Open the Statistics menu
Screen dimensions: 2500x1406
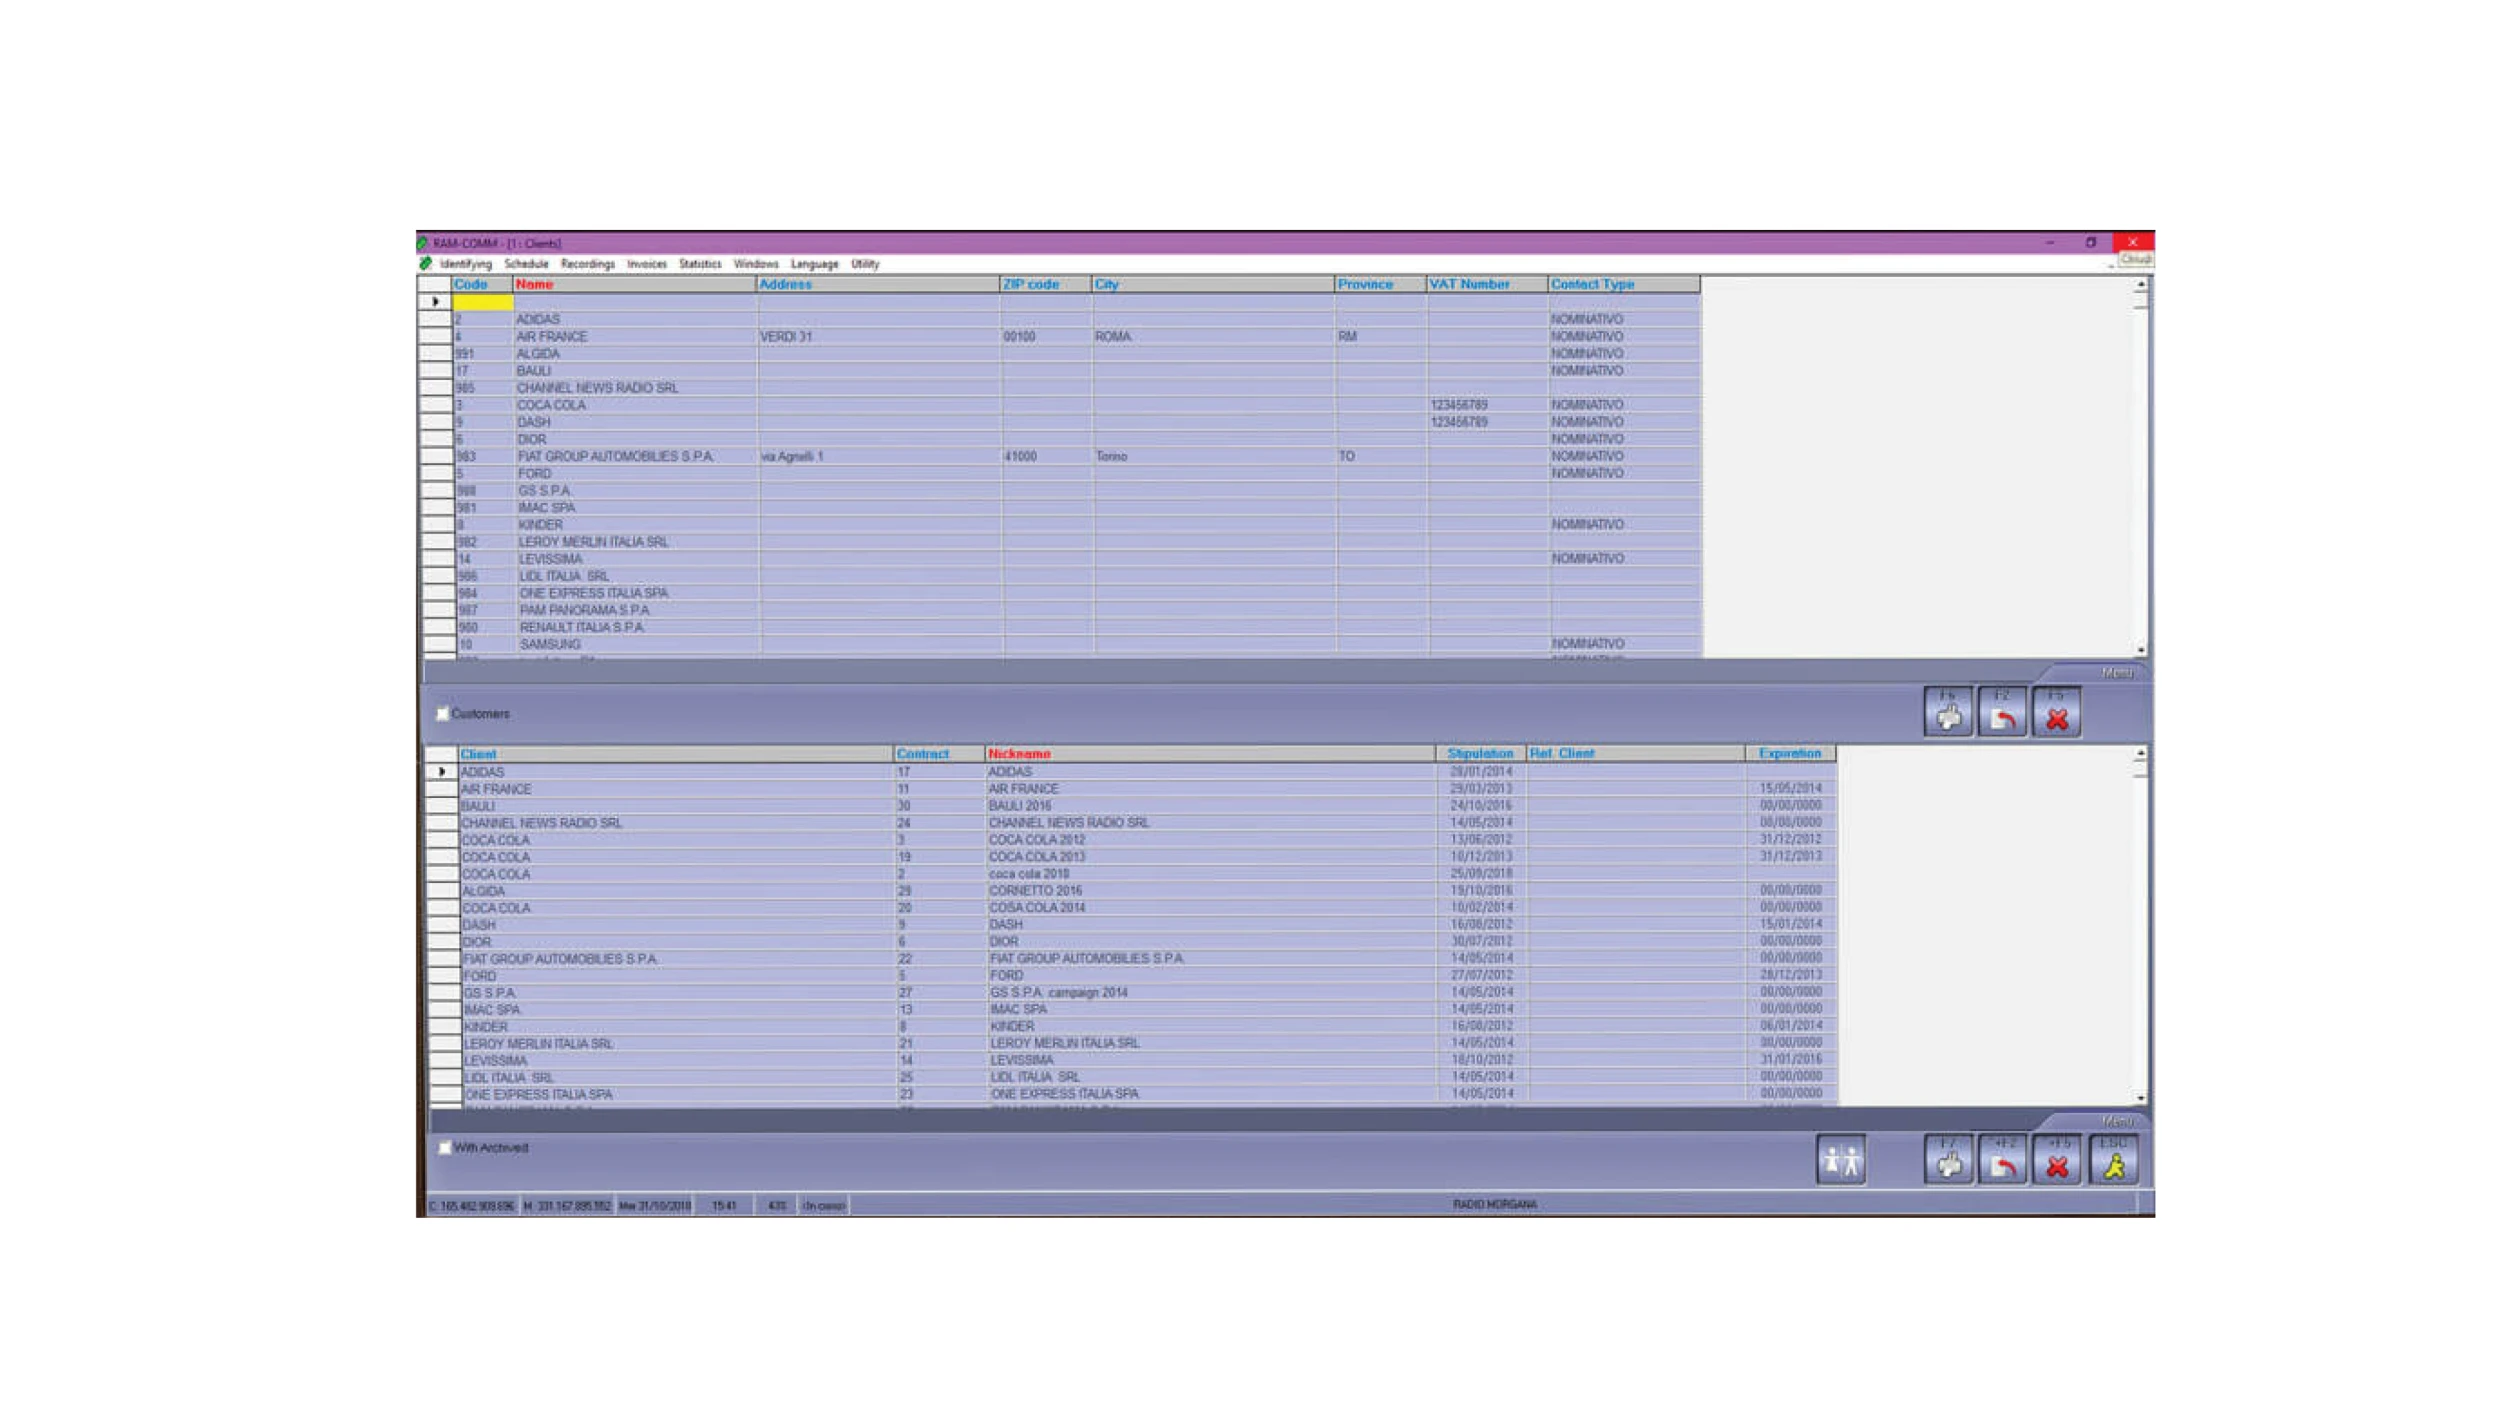(x=699, y=264)
